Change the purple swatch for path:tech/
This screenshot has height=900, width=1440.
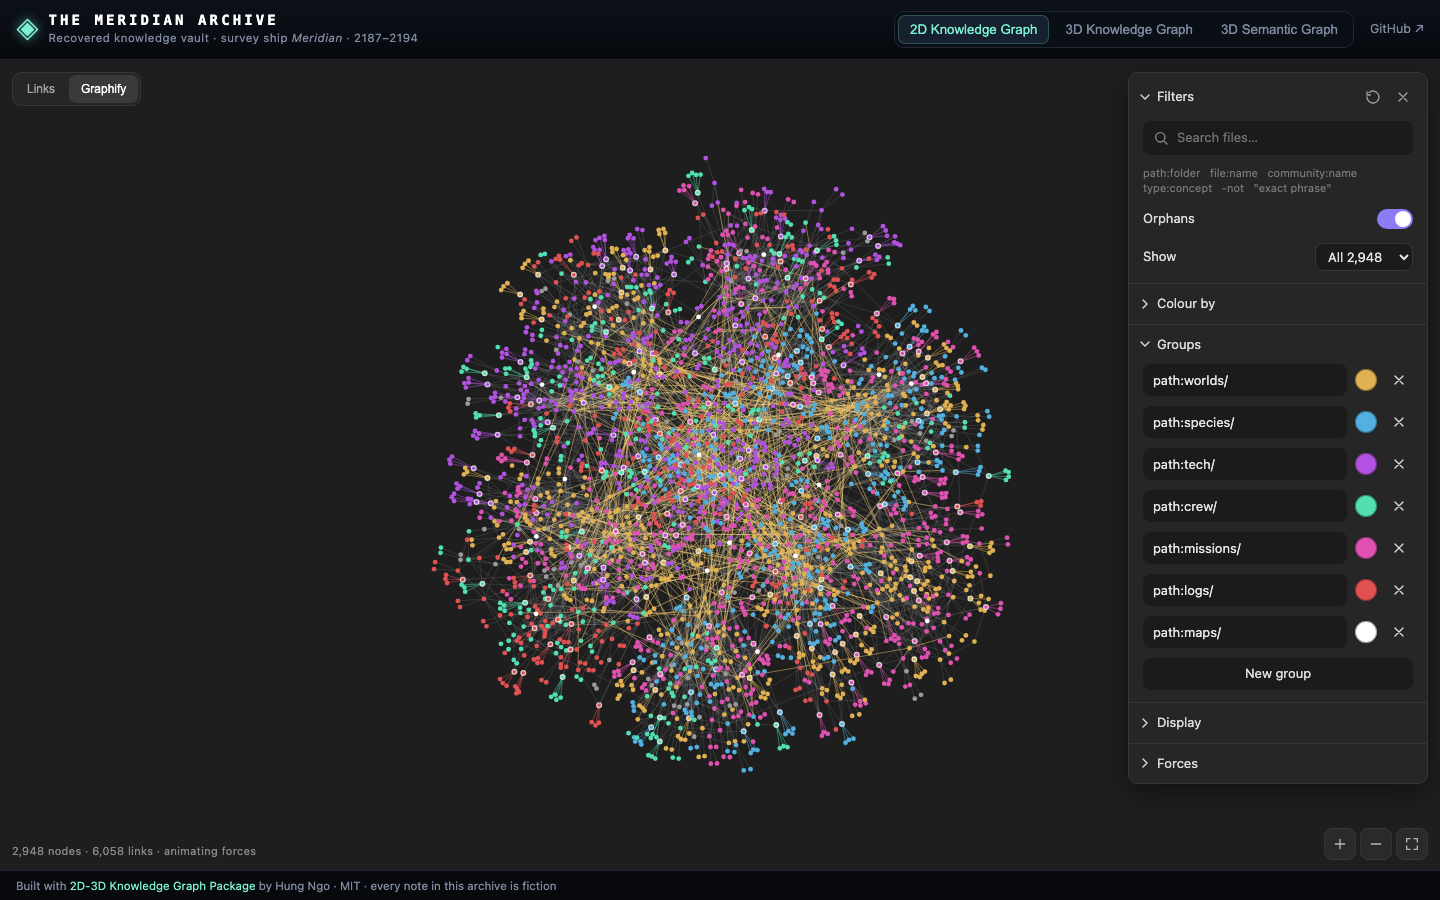(x=1366, y=464)
